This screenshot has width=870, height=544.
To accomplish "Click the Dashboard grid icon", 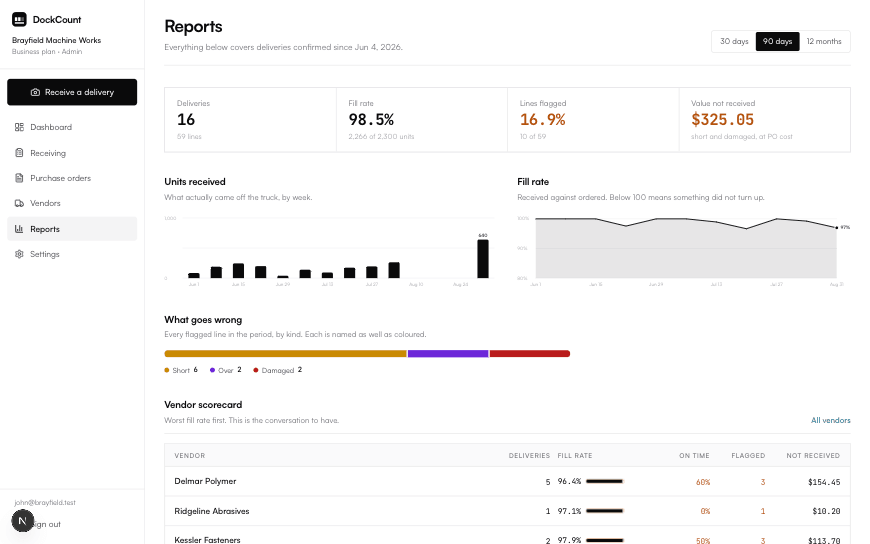I will tap(19, 127).
